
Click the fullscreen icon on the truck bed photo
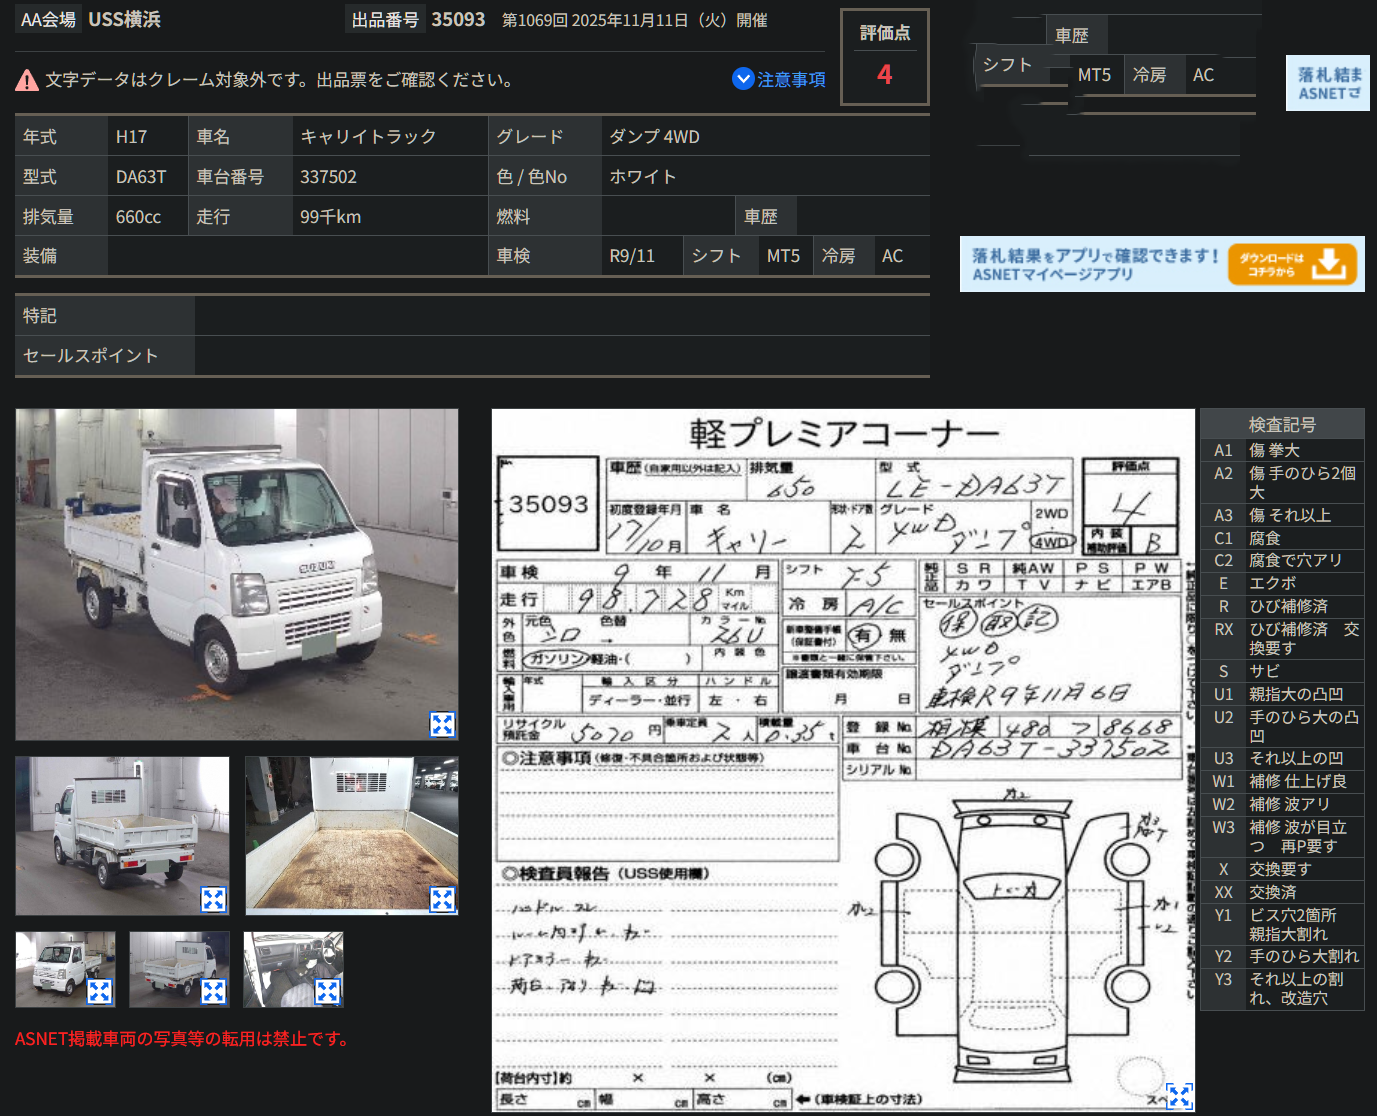pyautogui.click(x=443, y=897)
